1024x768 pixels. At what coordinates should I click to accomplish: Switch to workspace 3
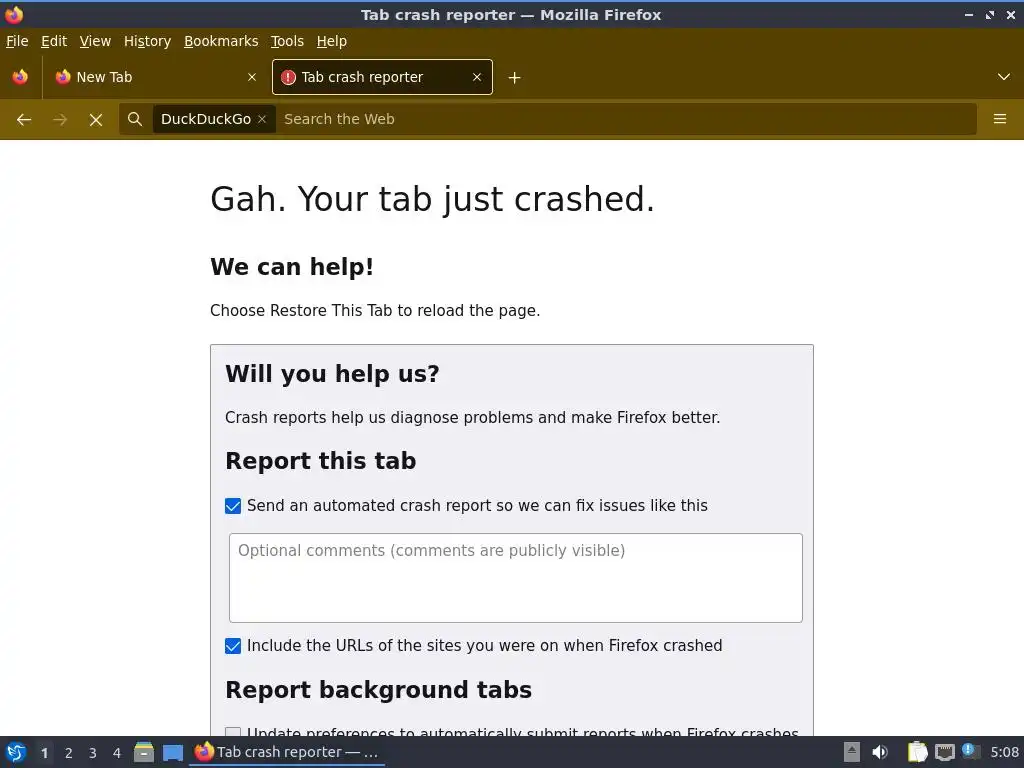tap(93, 753)
